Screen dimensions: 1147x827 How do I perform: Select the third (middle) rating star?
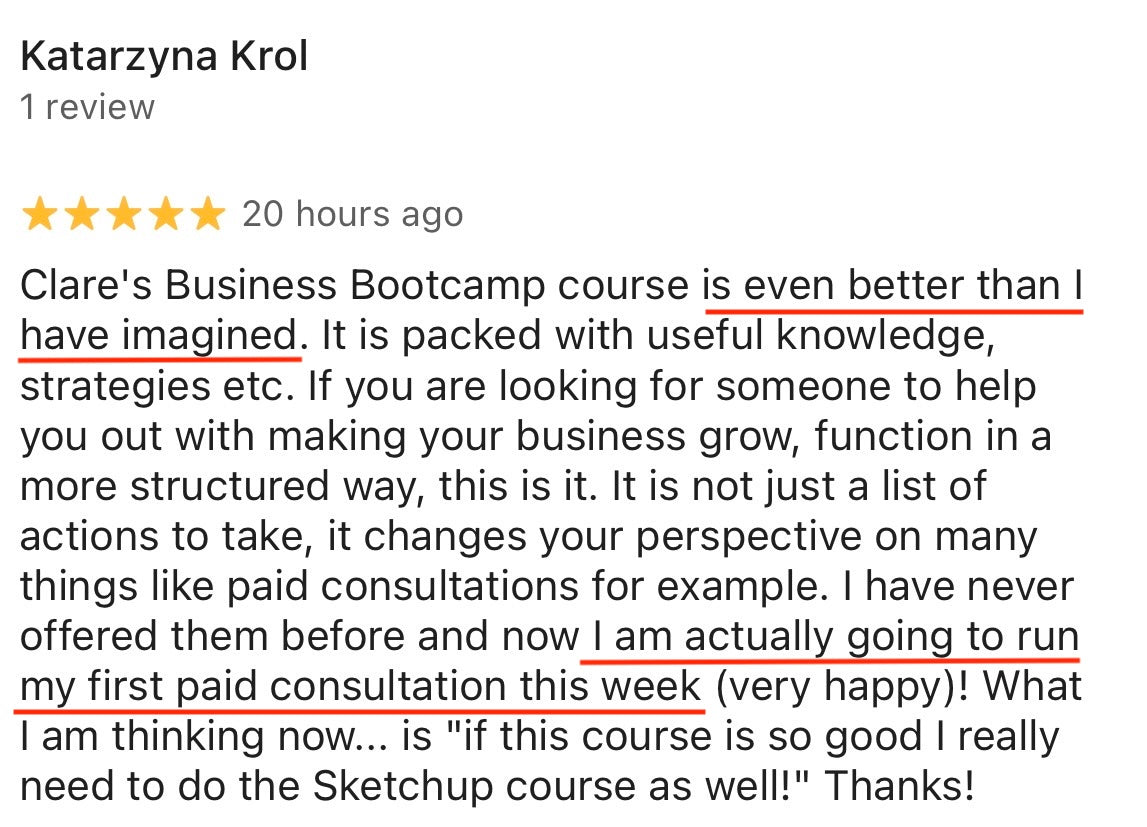tap(125, 214)
